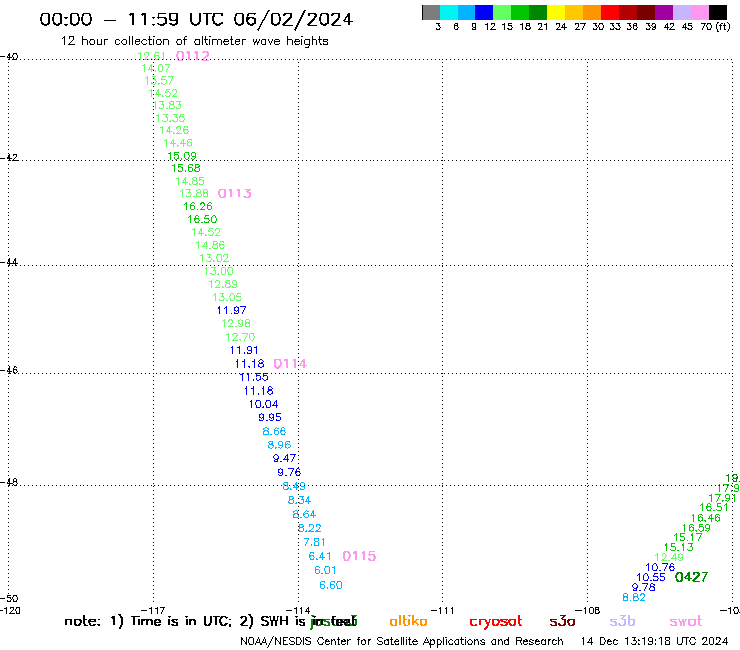Click the purple swatch in the color scale

[664, 12]
